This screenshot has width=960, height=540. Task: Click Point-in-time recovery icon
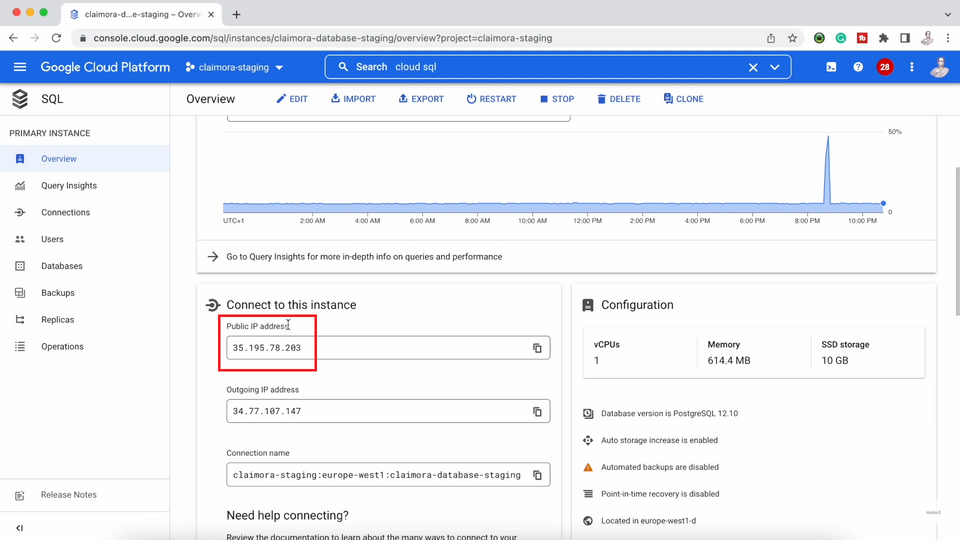click(588, 494)
